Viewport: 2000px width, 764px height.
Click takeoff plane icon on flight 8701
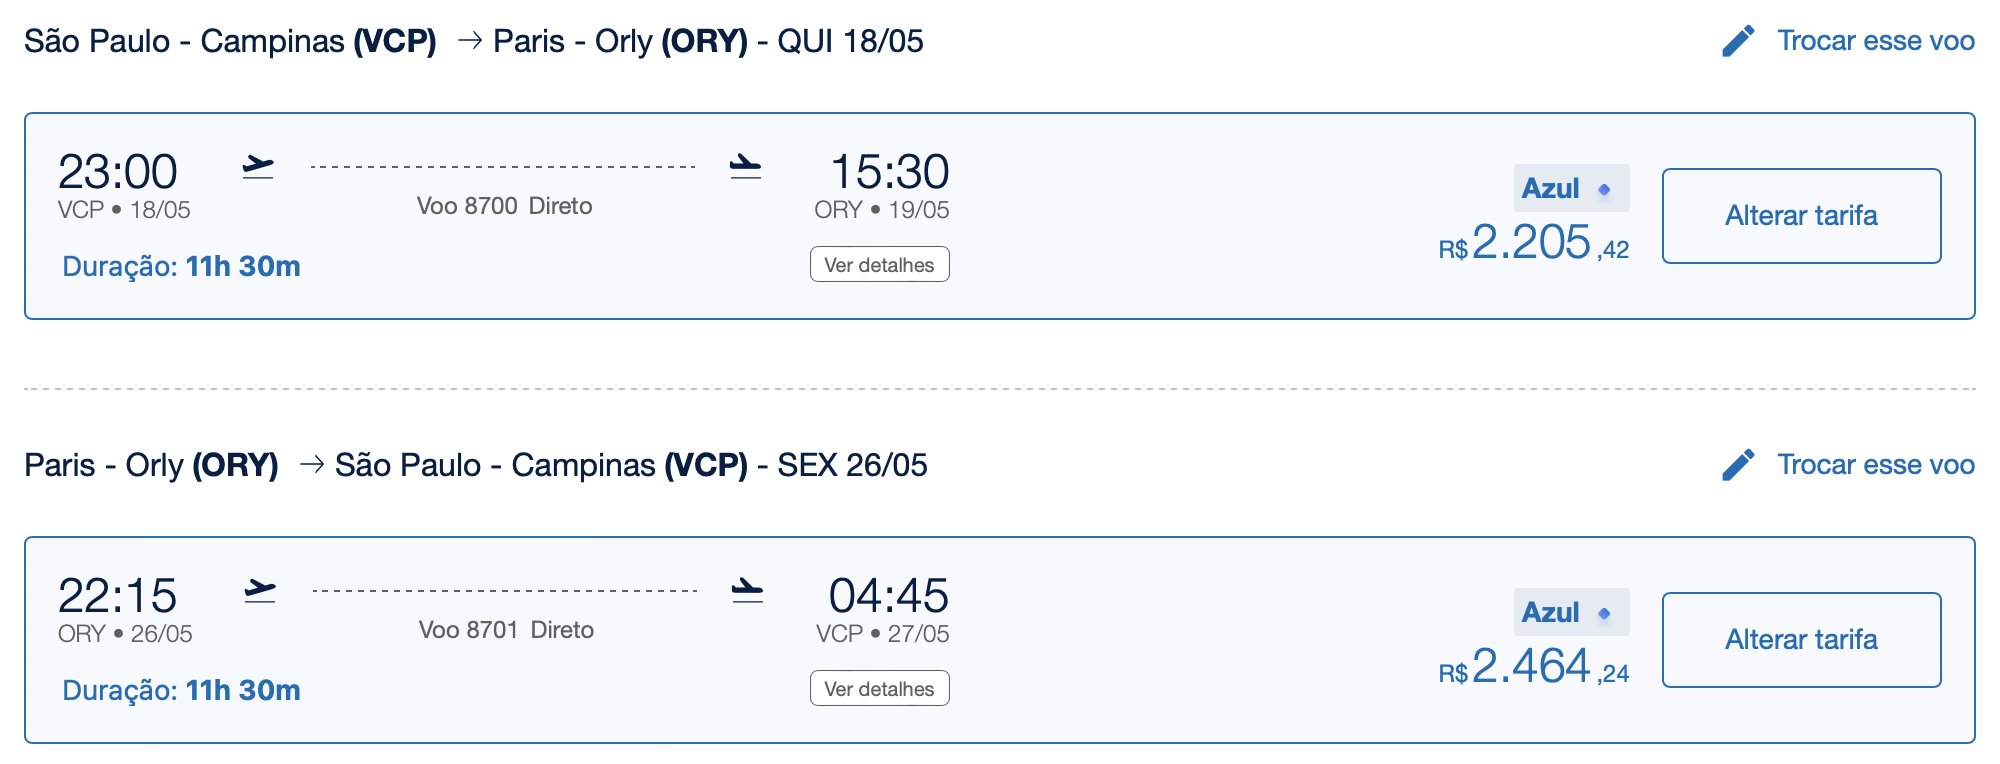(x=260, y=591)
